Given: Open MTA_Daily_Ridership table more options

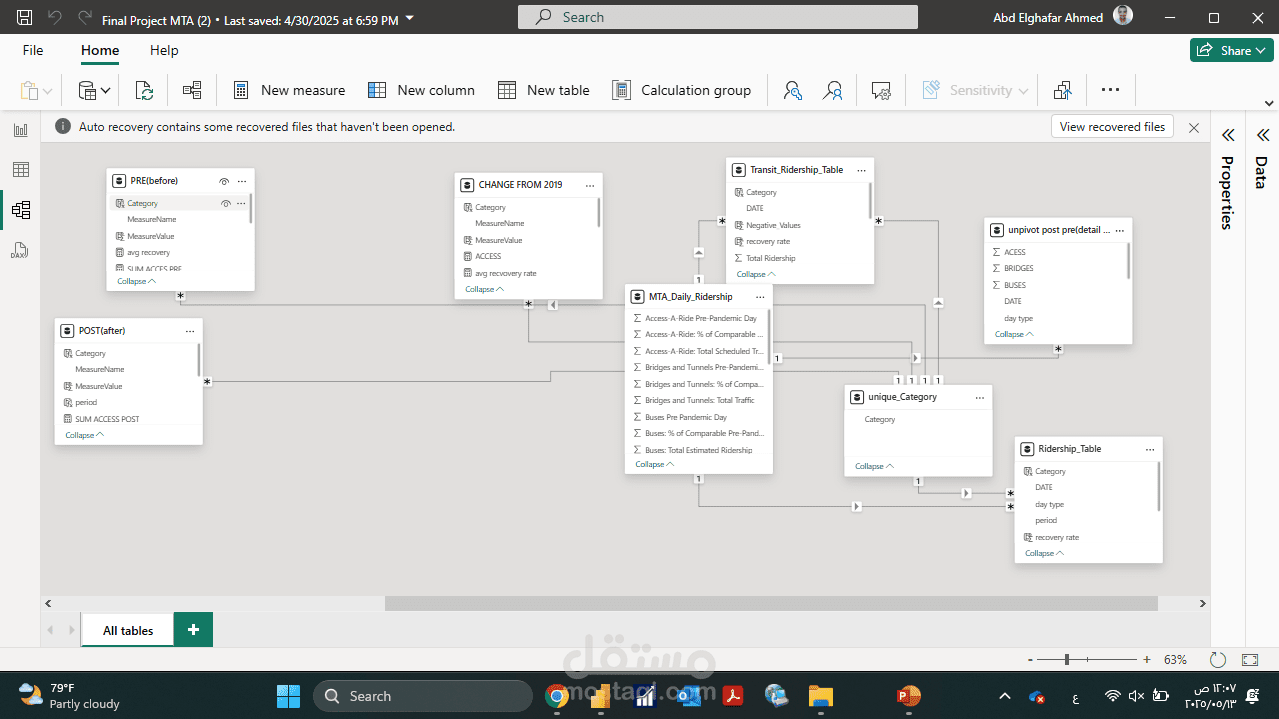Looking at the screenshot, I should coord(760,297).
